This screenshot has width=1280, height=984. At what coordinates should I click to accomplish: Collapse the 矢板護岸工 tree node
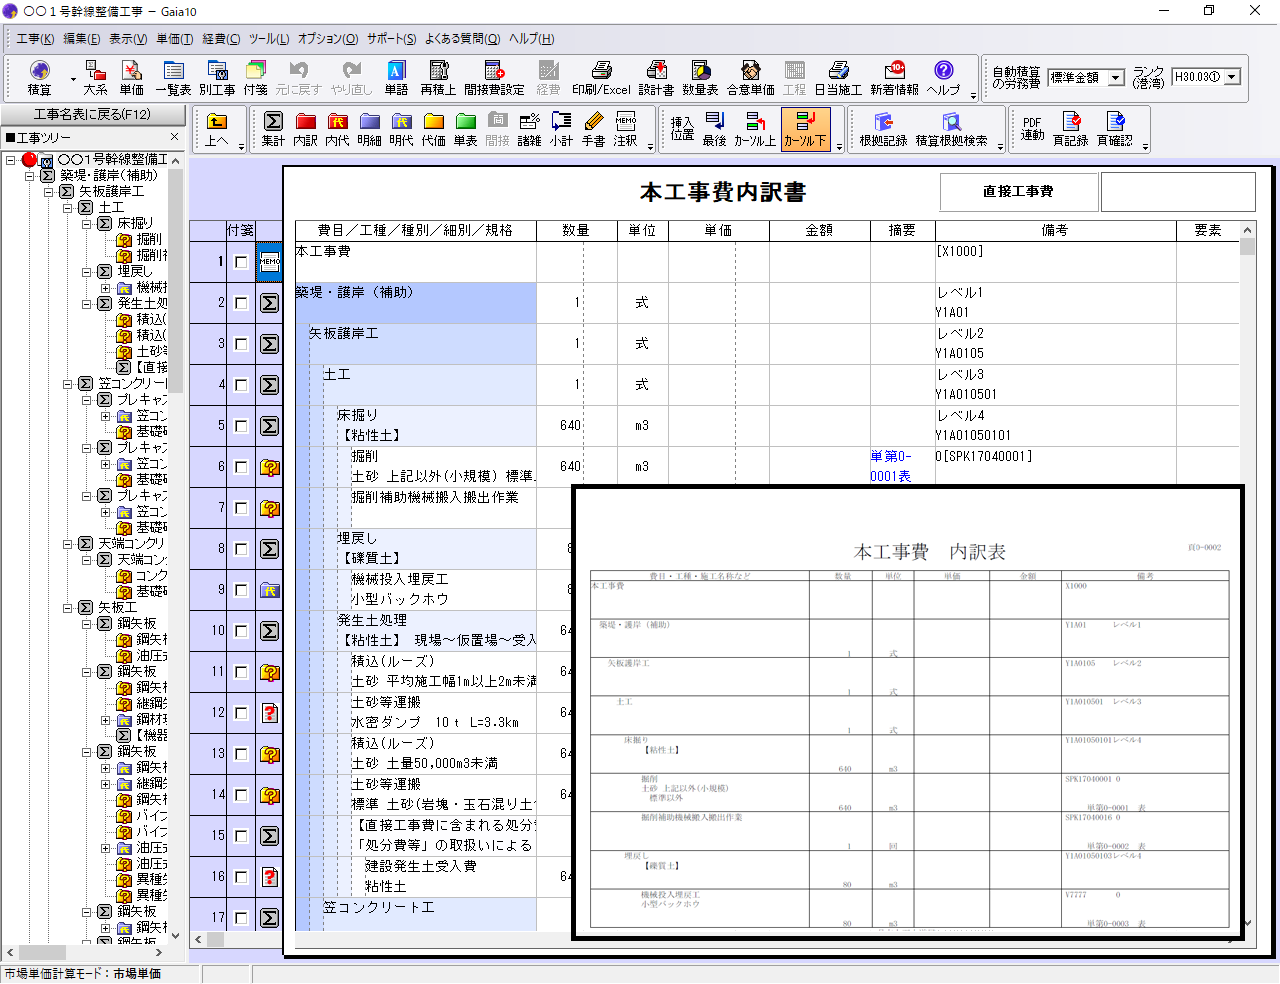click(49, 191)
